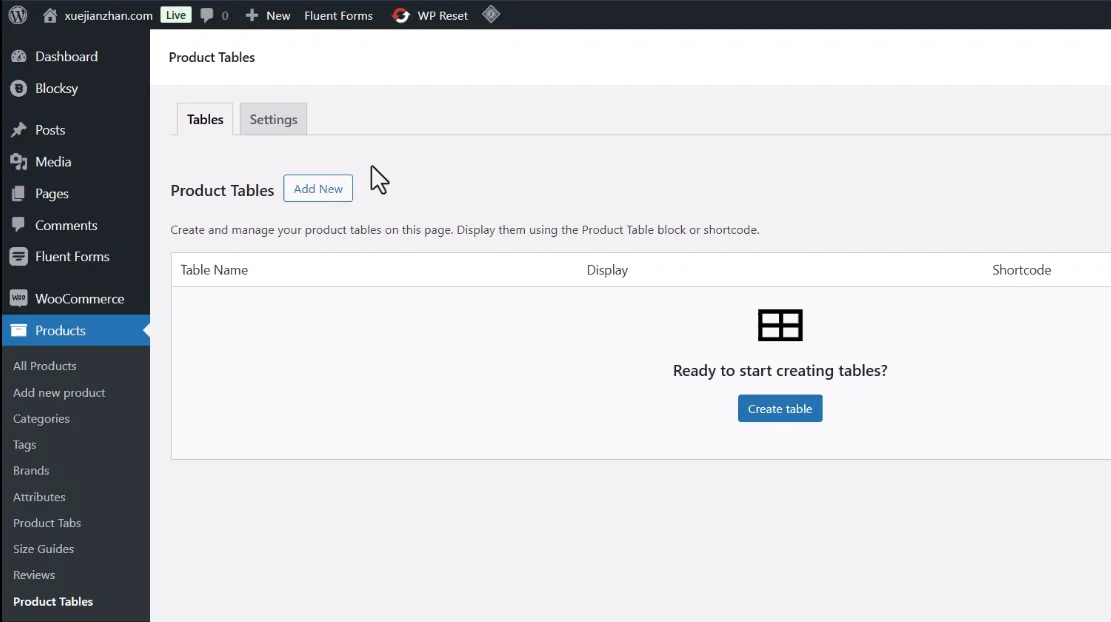Click the table grid icon in empty state

coord(780,325)
